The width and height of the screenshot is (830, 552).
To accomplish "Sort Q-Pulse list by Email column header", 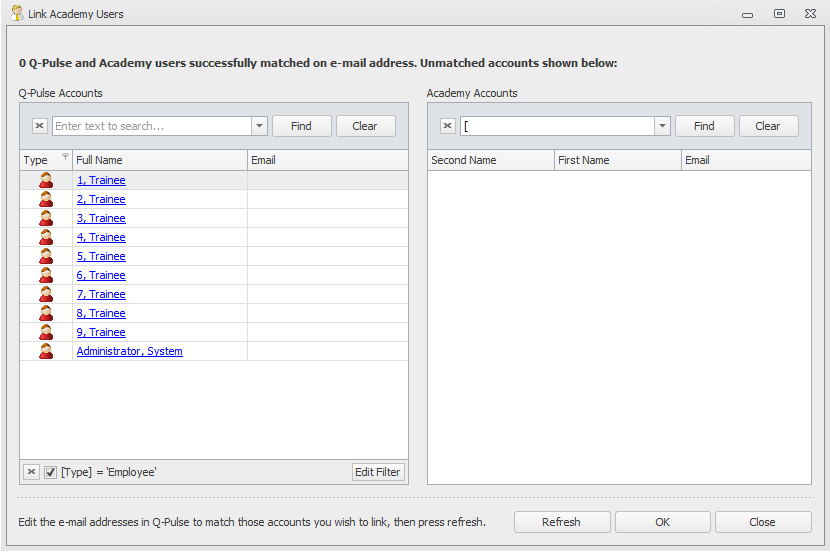I will point(328,160).
